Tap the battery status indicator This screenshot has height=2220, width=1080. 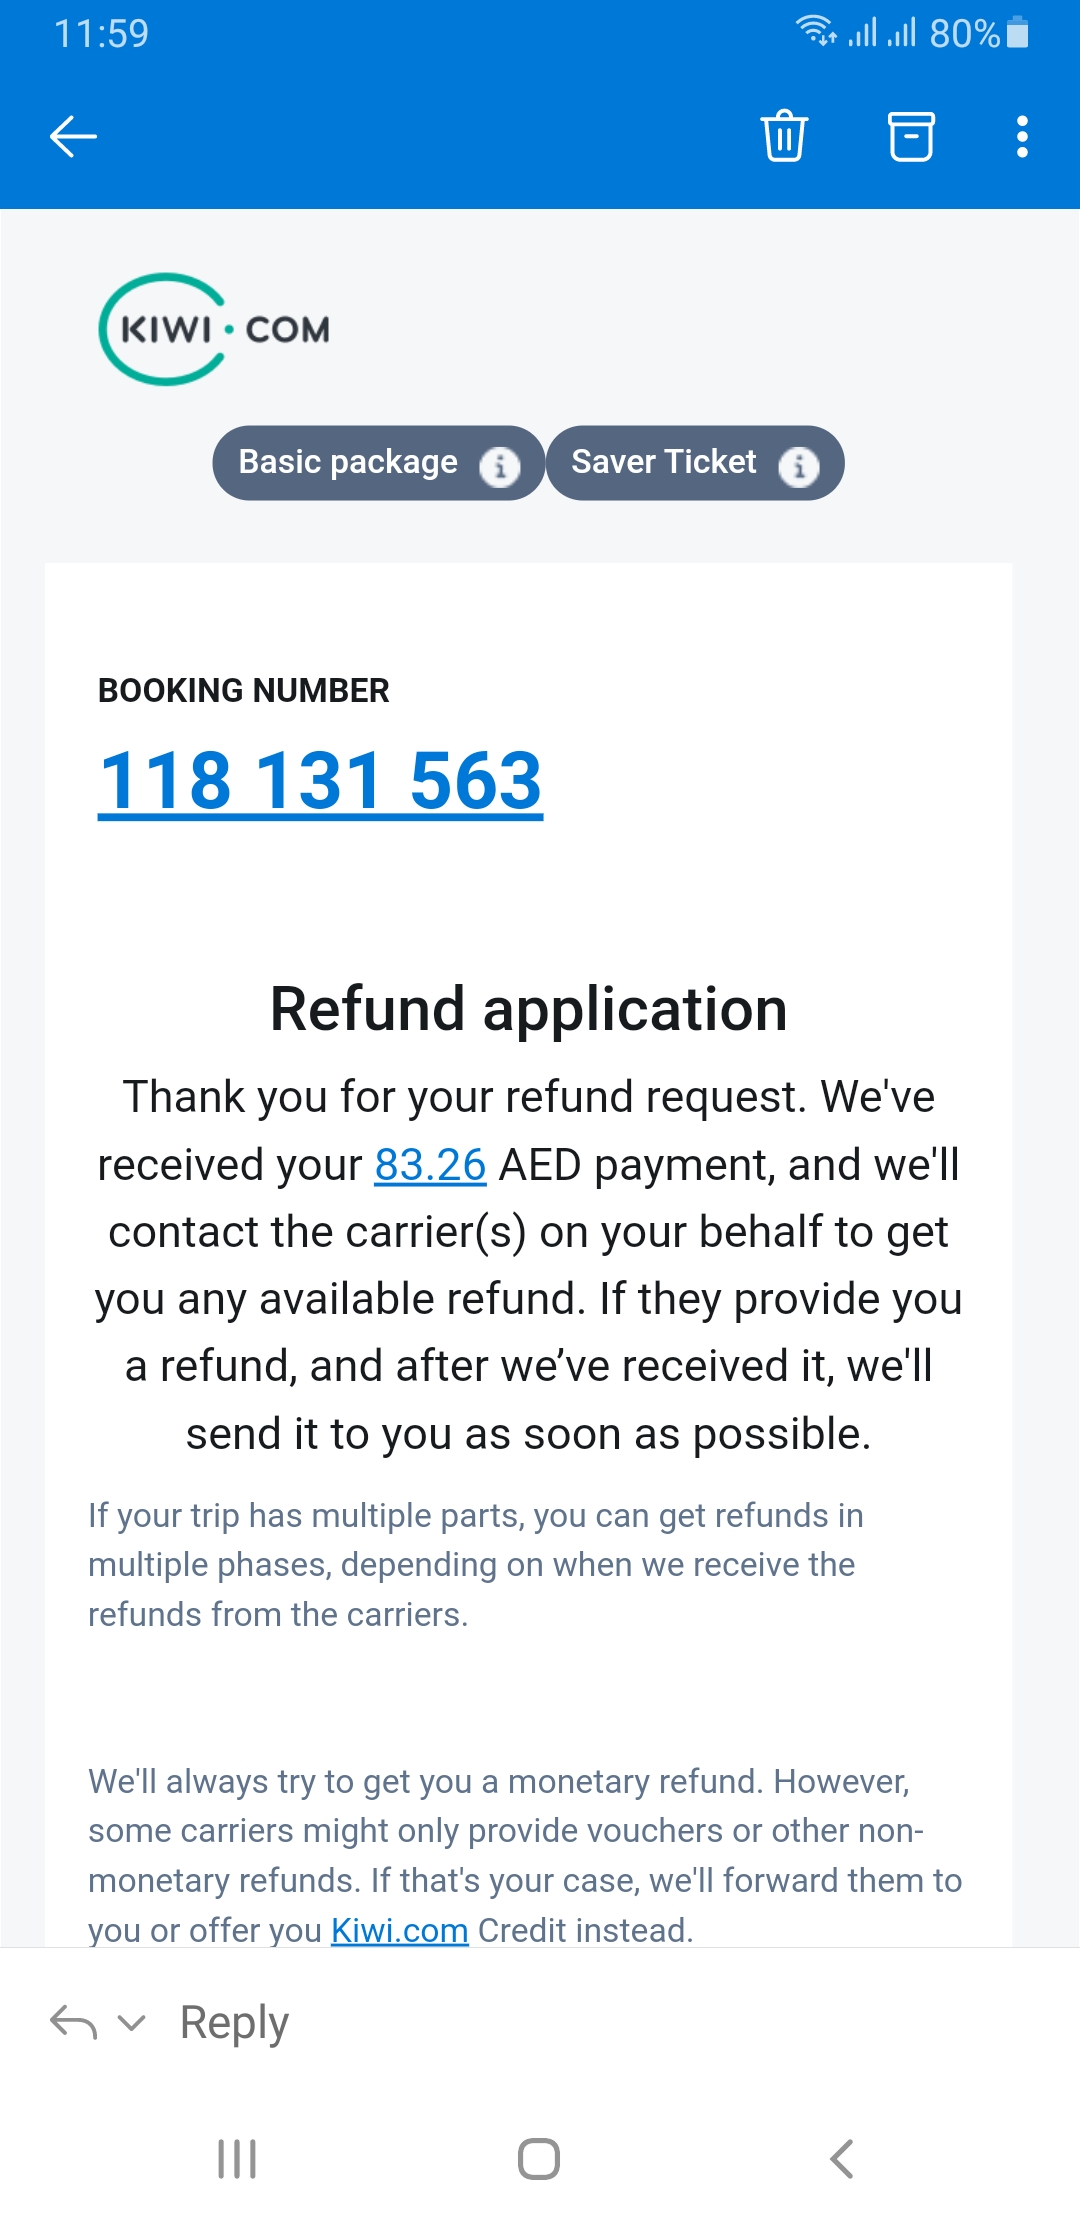point(1016,33)
